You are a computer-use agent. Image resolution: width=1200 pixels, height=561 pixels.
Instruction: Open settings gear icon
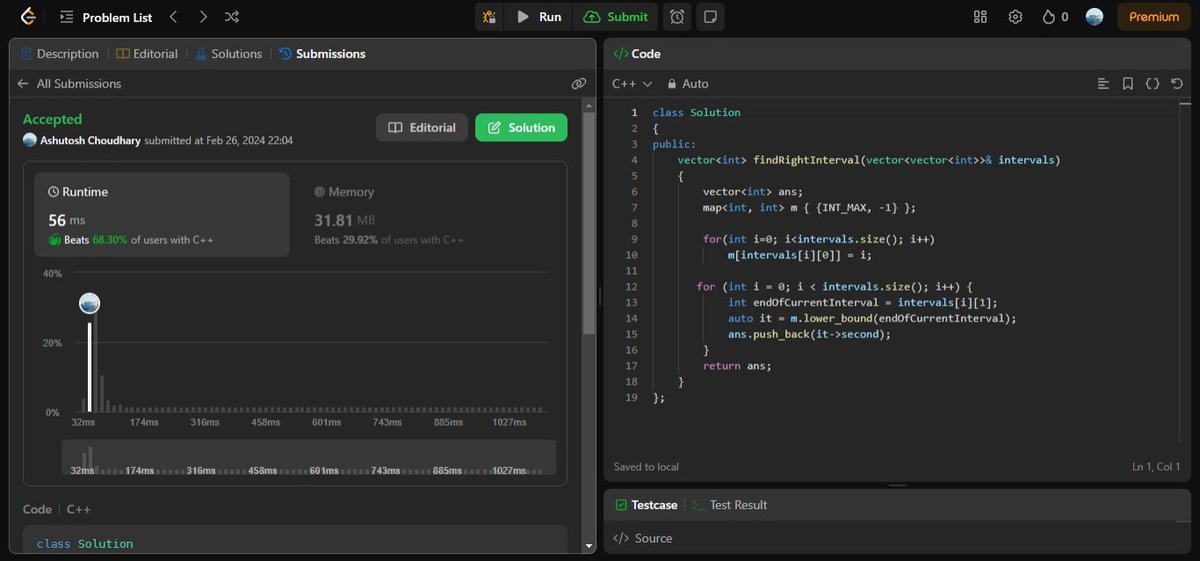coord(1015,17)
